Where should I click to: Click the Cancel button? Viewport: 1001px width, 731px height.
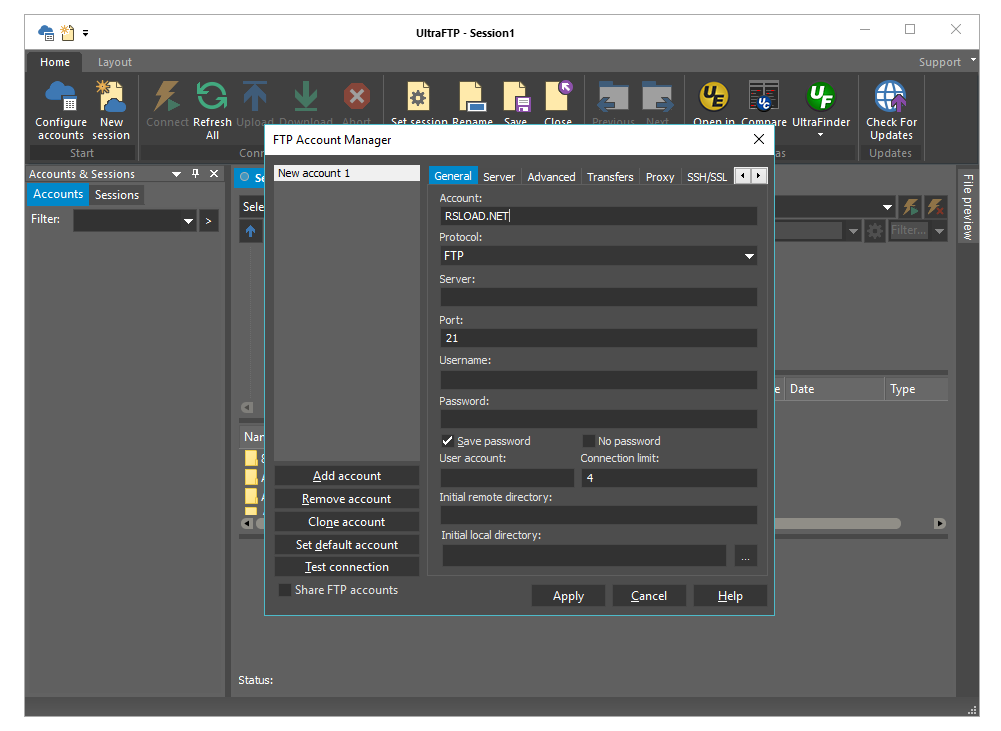pos(649,596)
